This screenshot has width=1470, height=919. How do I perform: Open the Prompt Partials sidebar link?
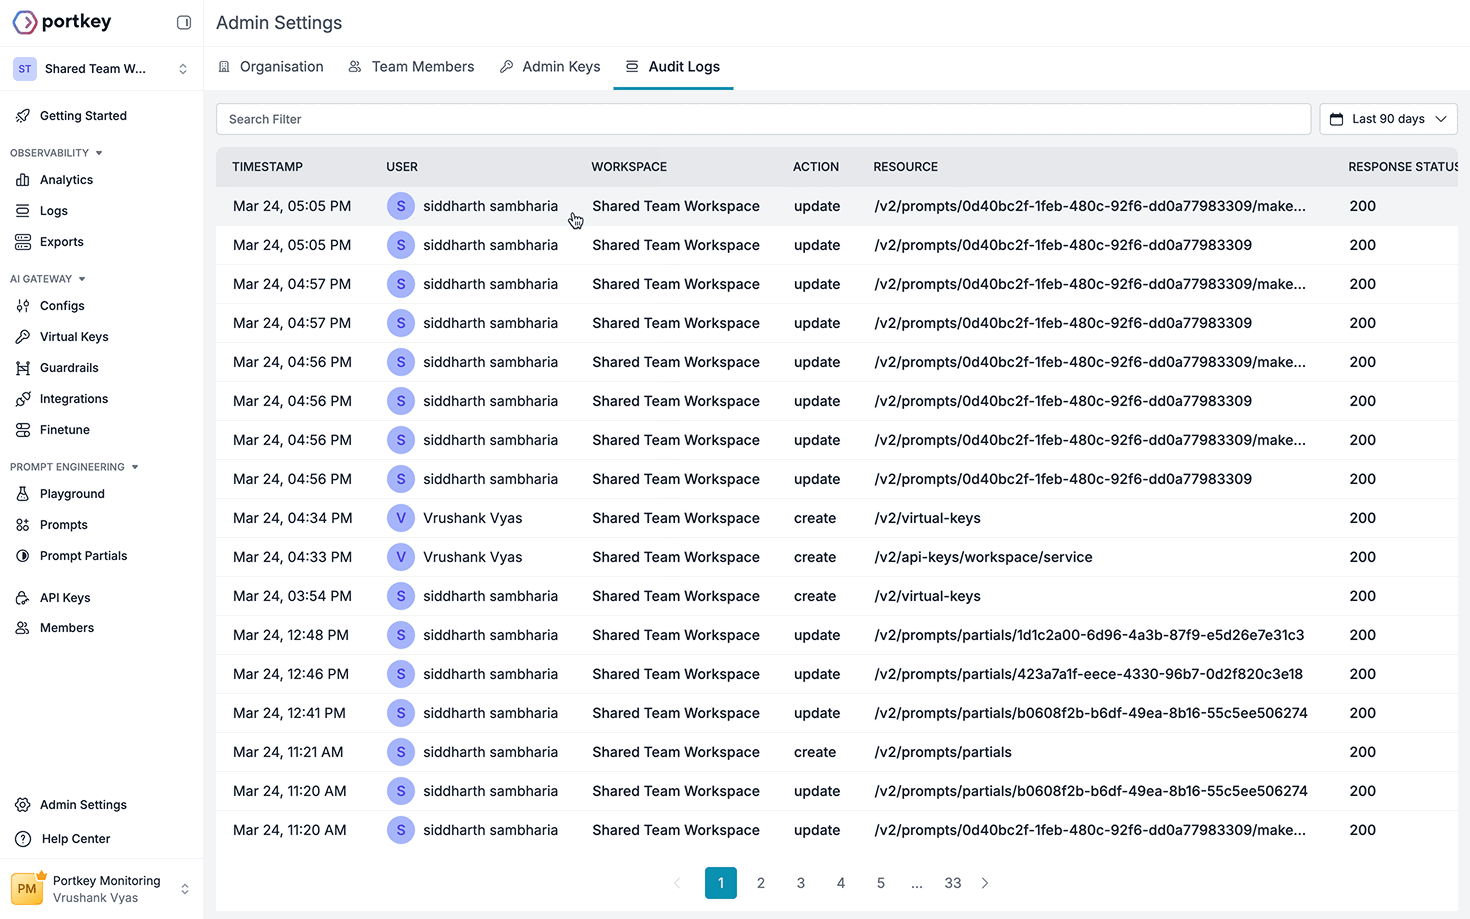(x=84, y=556)
